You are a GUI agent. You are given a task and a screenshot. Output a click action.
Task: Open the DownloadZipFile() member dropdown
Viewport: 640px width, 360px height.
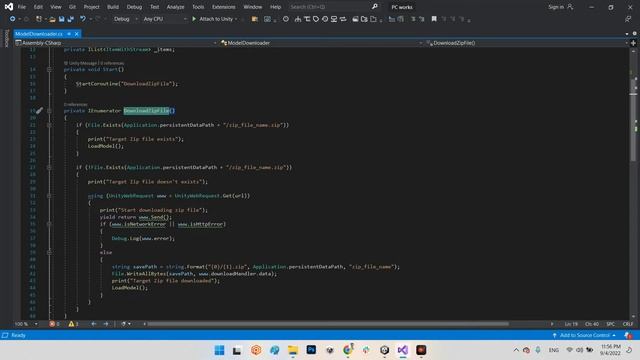click(527, 43)
